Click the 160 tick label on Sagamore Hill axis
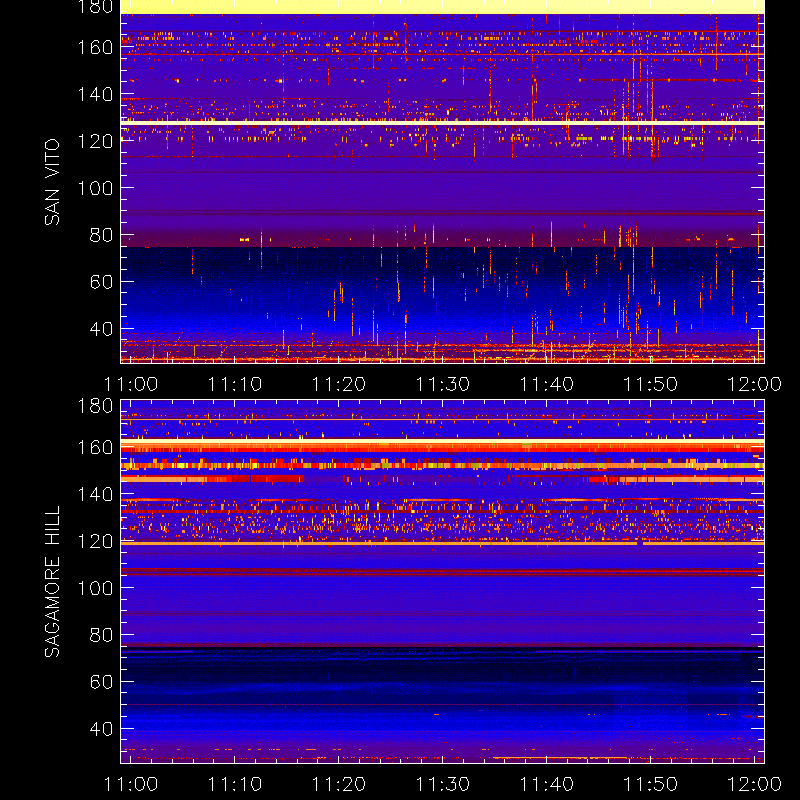Screen dimensions: 800x800 tap(95, 447)
